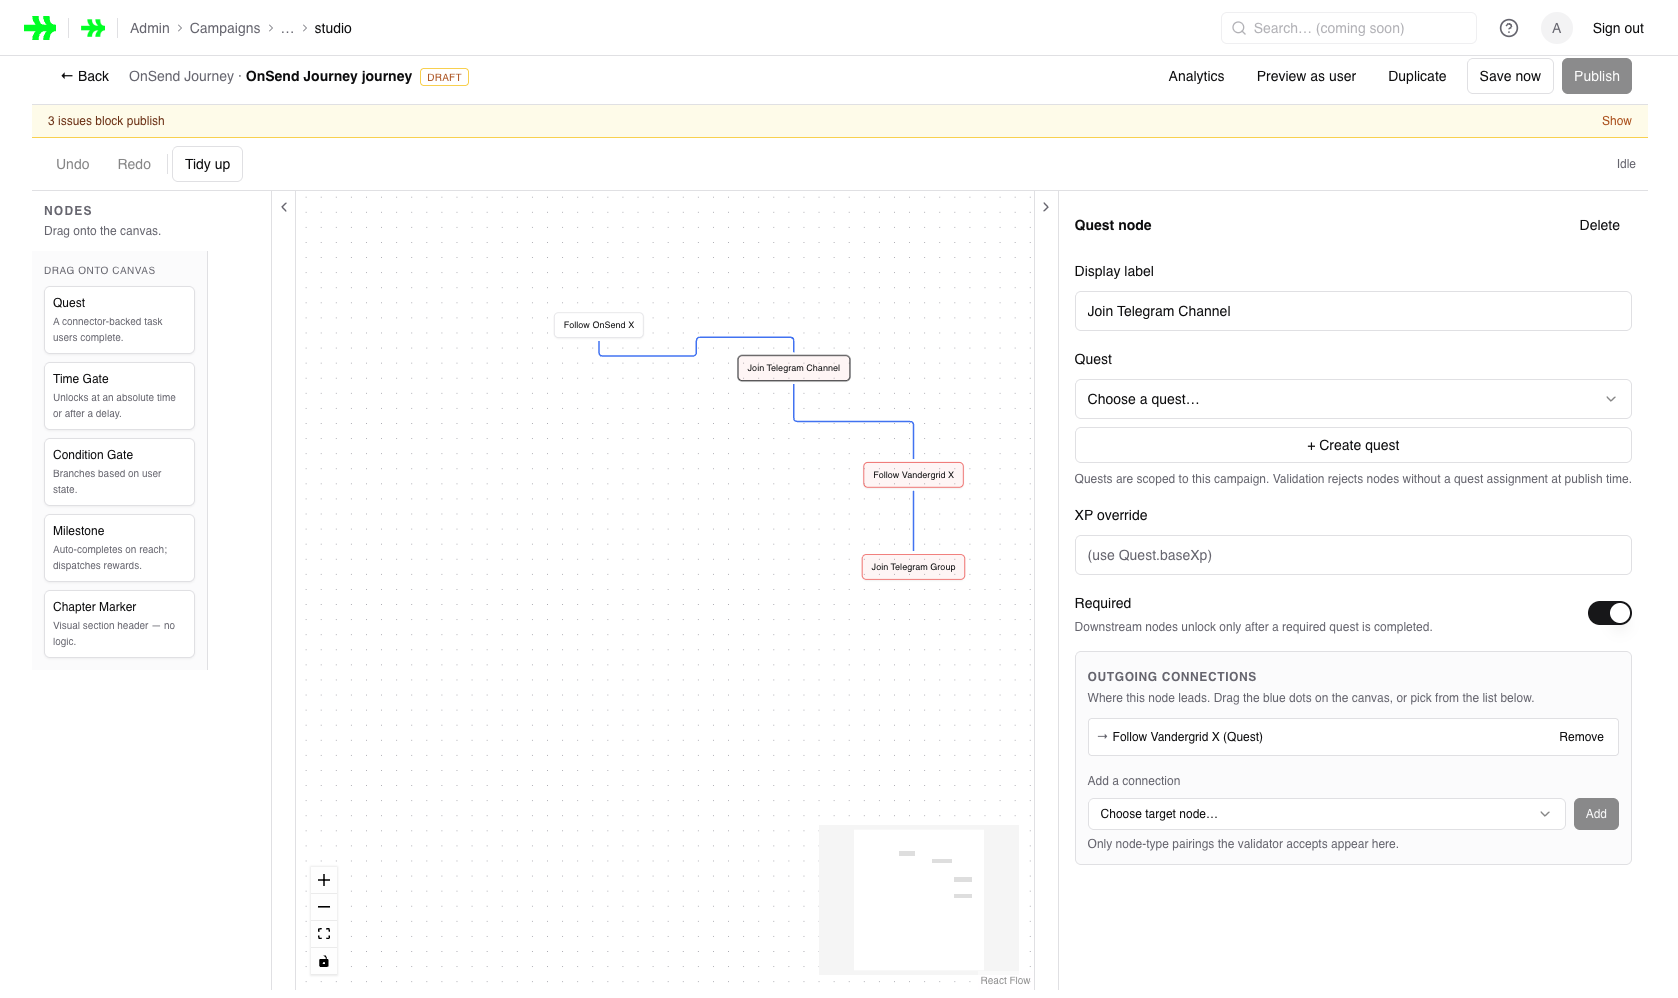The height and width of the screenshot is (998, 1678).
Task: Click the OnSend Journey campaign name
Action: tap(181, 76)
